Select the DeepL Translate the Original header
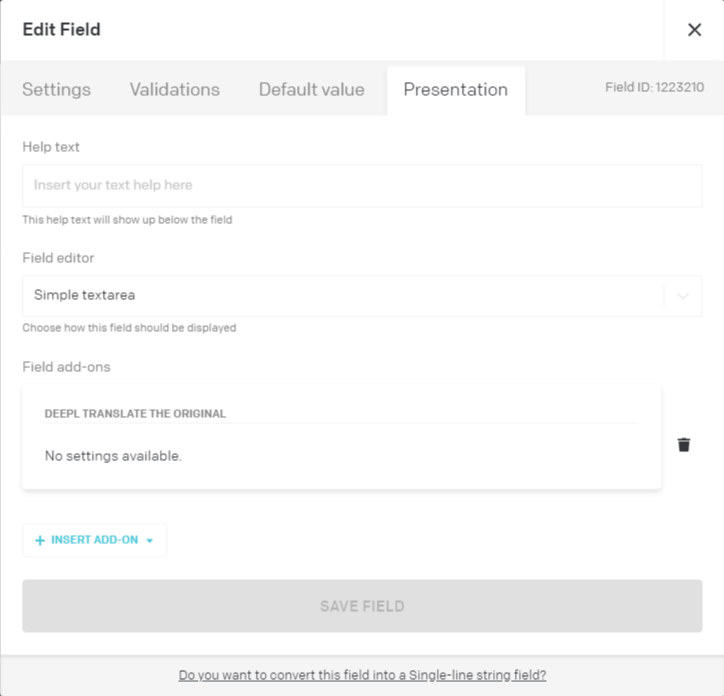The width and height of the screenshot is (724, 696). 135,413
